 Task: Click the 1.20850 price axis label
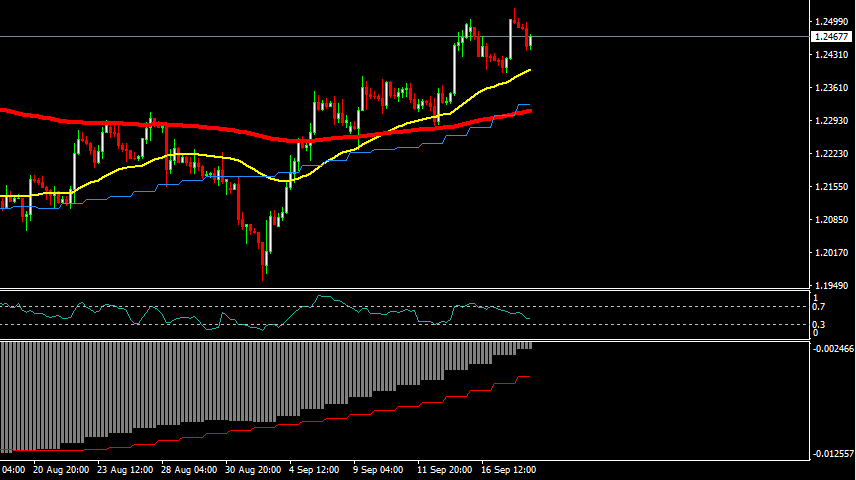831,220
